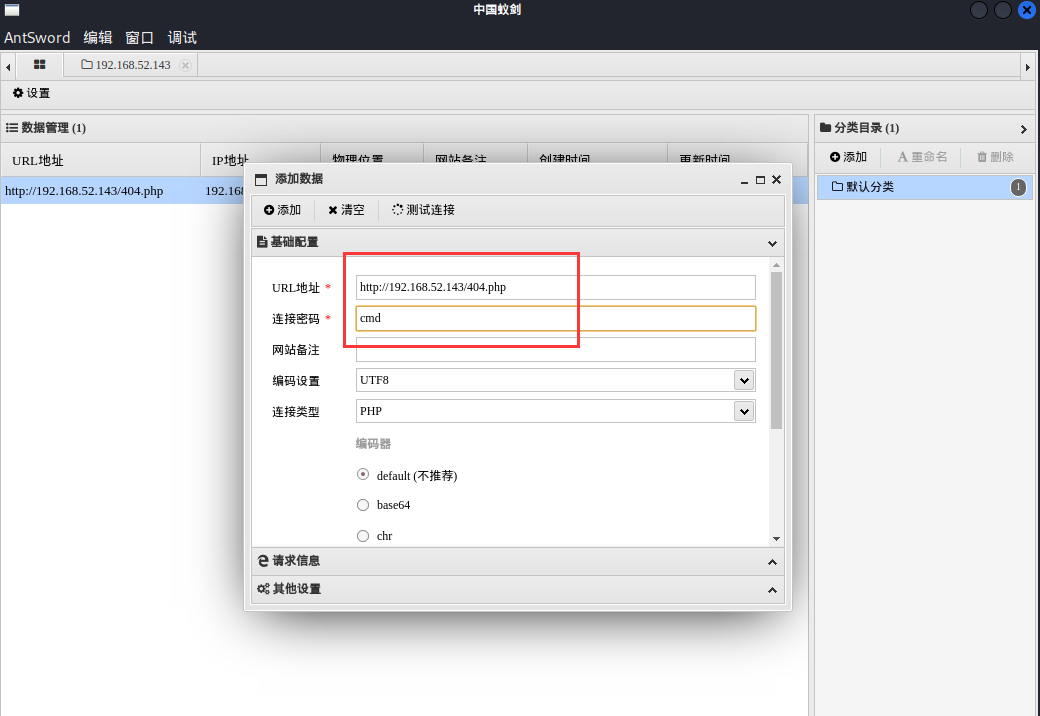Expand the 请求信息 section
Screen dimensions: 1040x716
click(x=772, y=562)
